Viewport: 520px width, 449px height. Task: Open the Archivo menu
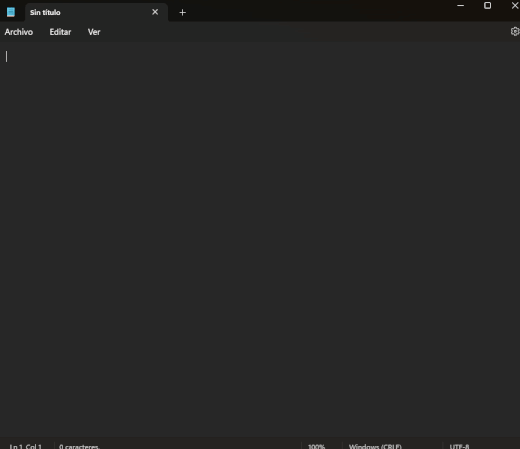tap(19, 32)
